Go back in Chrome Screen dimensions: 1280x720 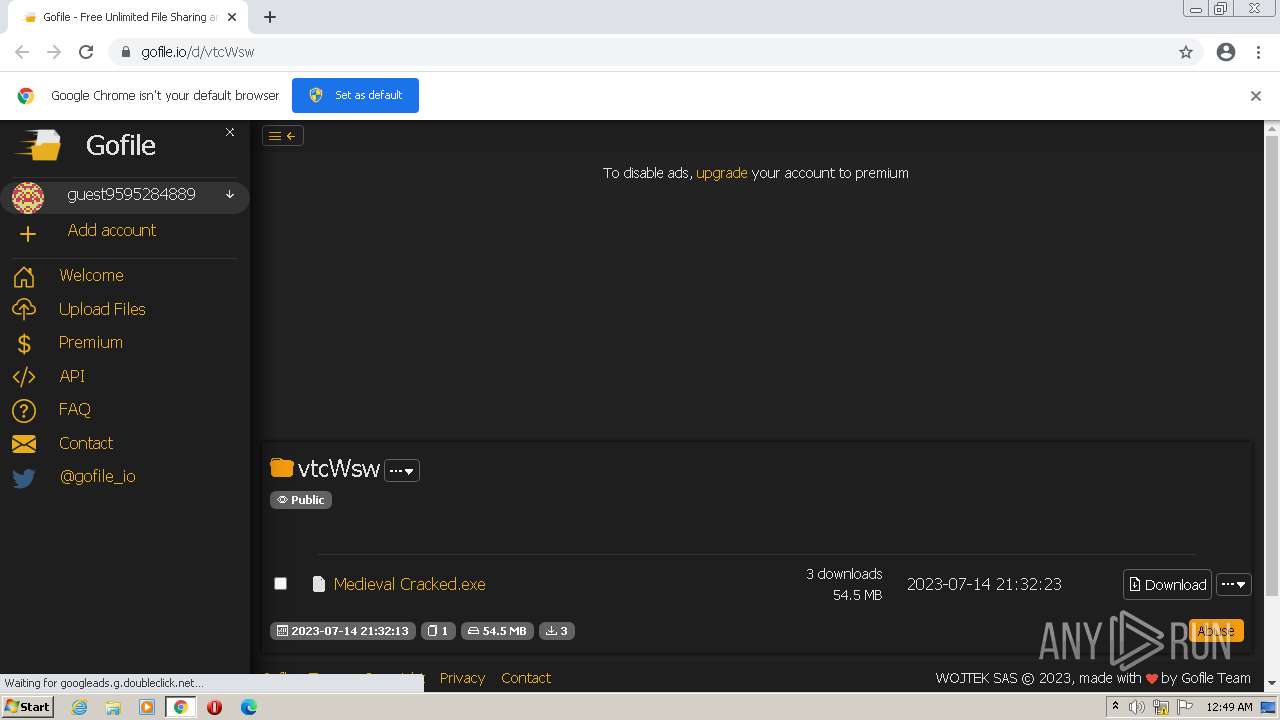click(22, 52)
